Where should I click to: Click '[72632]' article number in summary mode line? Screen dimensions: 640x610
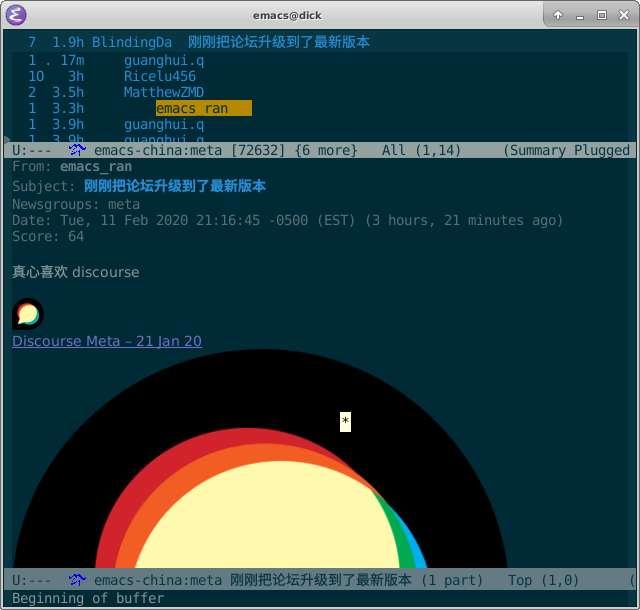258,150
